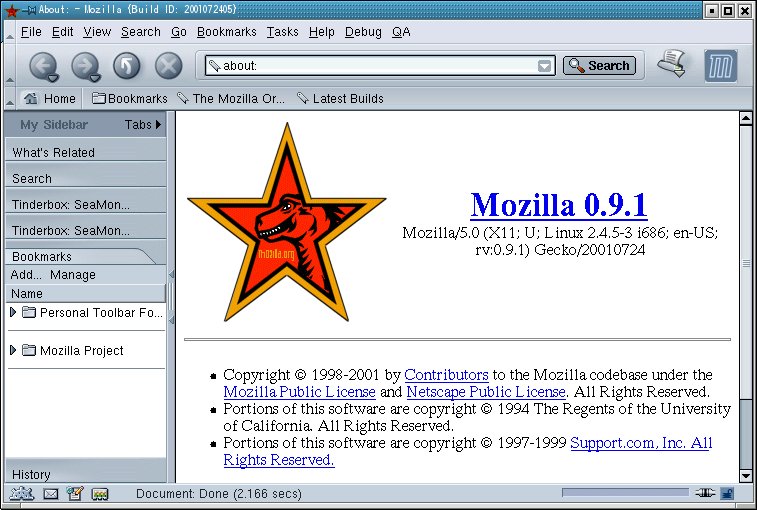
Task: Open the Search menu
Action: [140, 32]
